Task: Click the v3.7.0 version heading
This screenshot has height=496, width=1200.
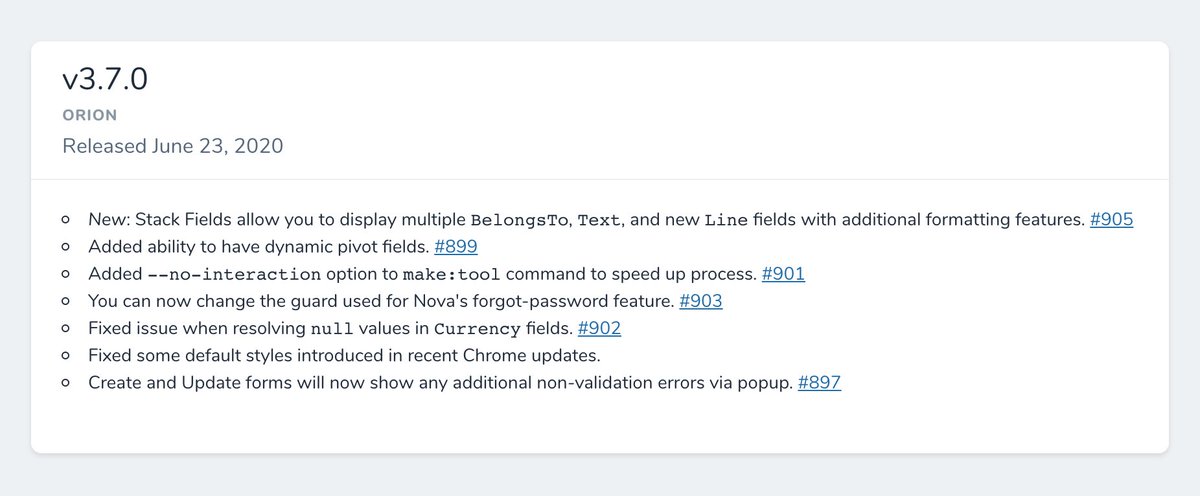Action: click(x=105, y=80)
